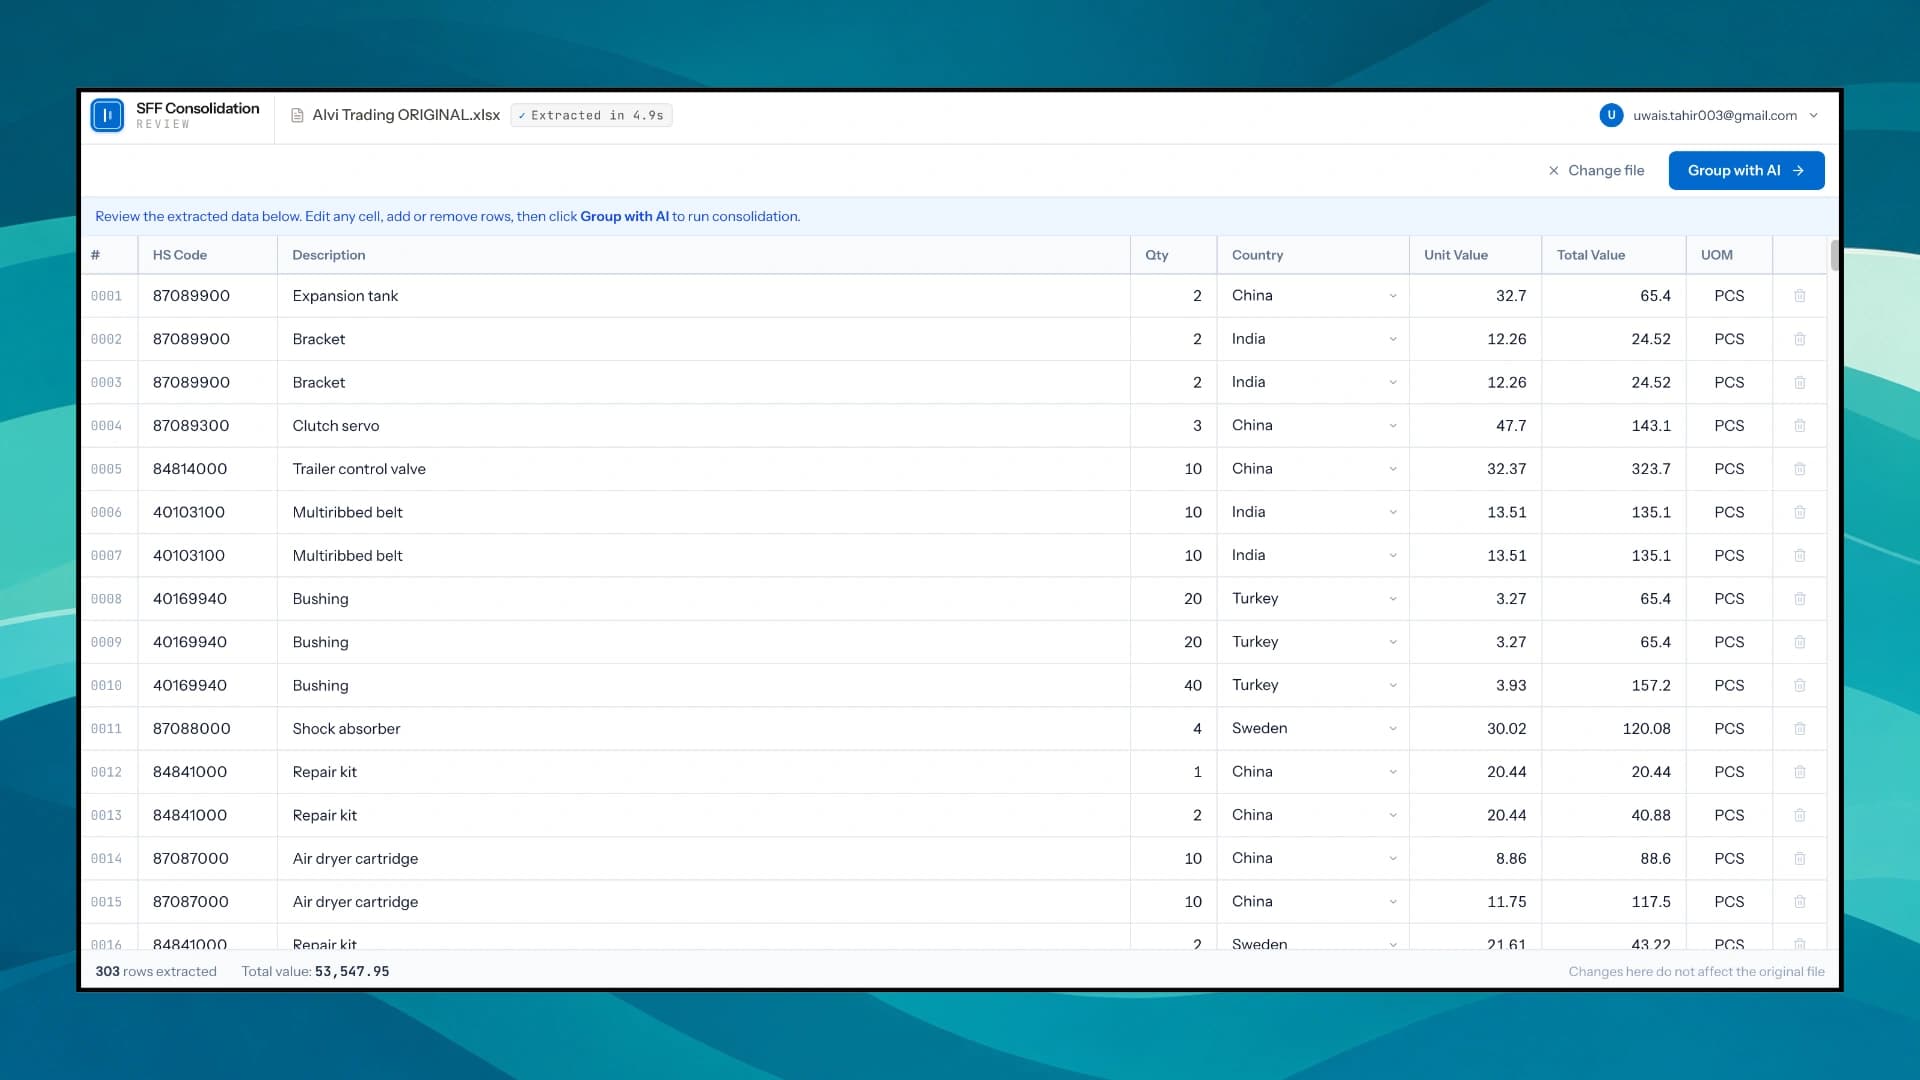This screenshot has height=1080, width=1920.
Task: Delete row 0010 using its trash icon
Action: (x=1800, y=685)
